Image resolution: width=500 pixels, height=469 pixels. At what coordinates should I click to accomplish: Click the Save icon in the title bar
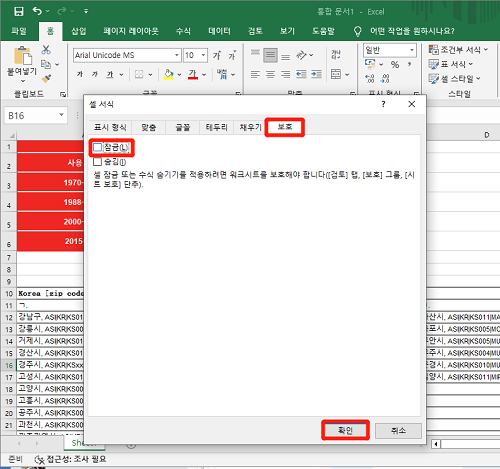[x=19, y=11]
